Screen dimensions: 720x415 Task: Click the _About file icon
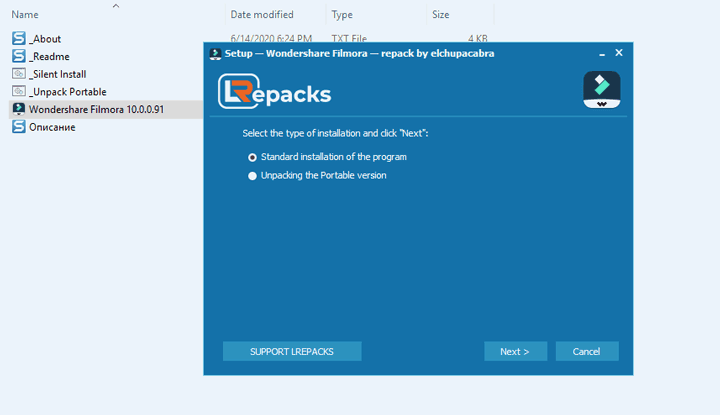coord(18,38)
